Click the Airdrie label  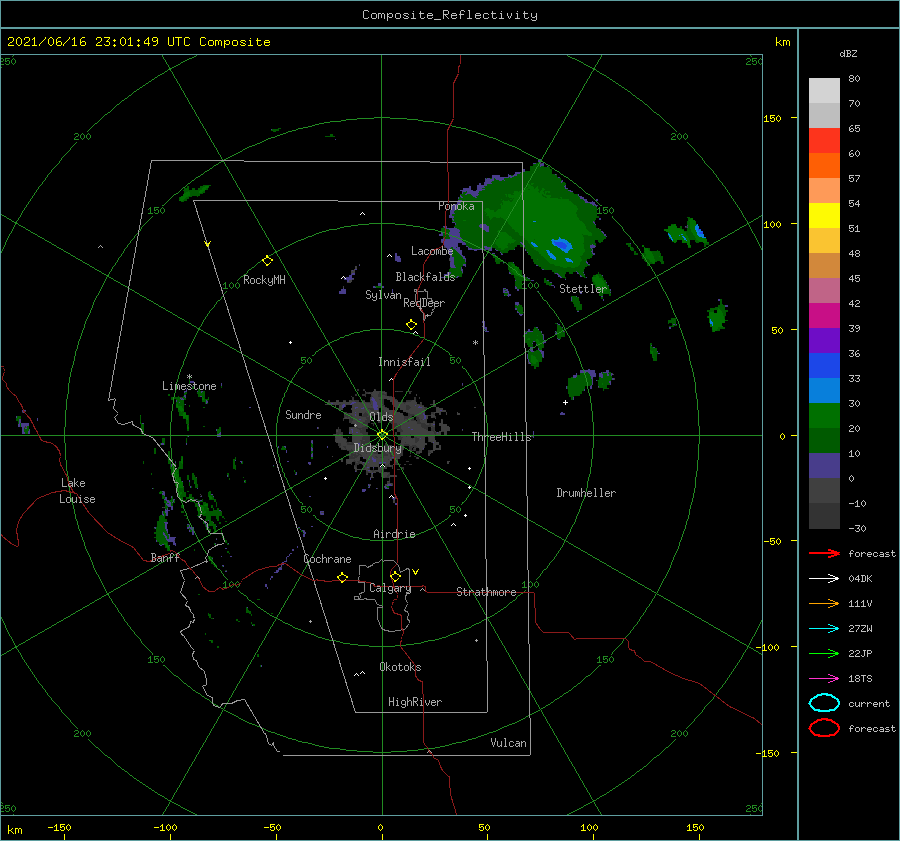pyautogui.click(x=394, y=534)
